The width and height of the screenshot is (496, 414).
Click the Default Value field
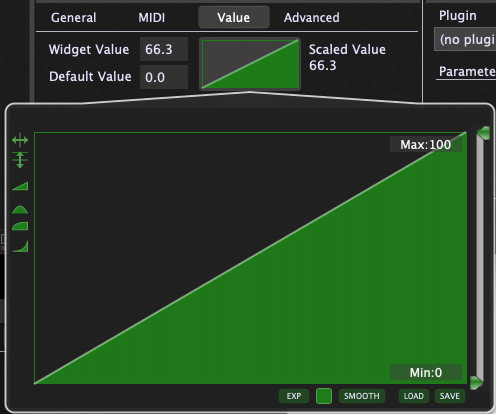(x=164, y=77)
